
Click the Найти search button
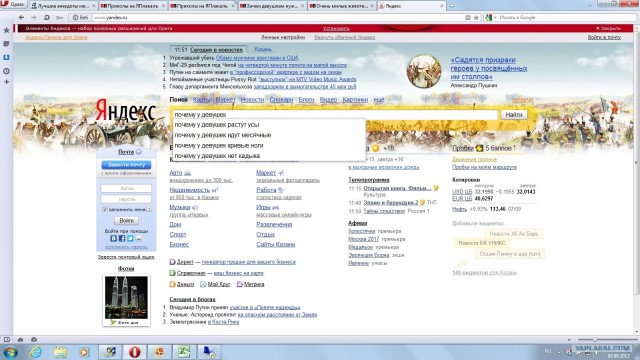(514, 115)
